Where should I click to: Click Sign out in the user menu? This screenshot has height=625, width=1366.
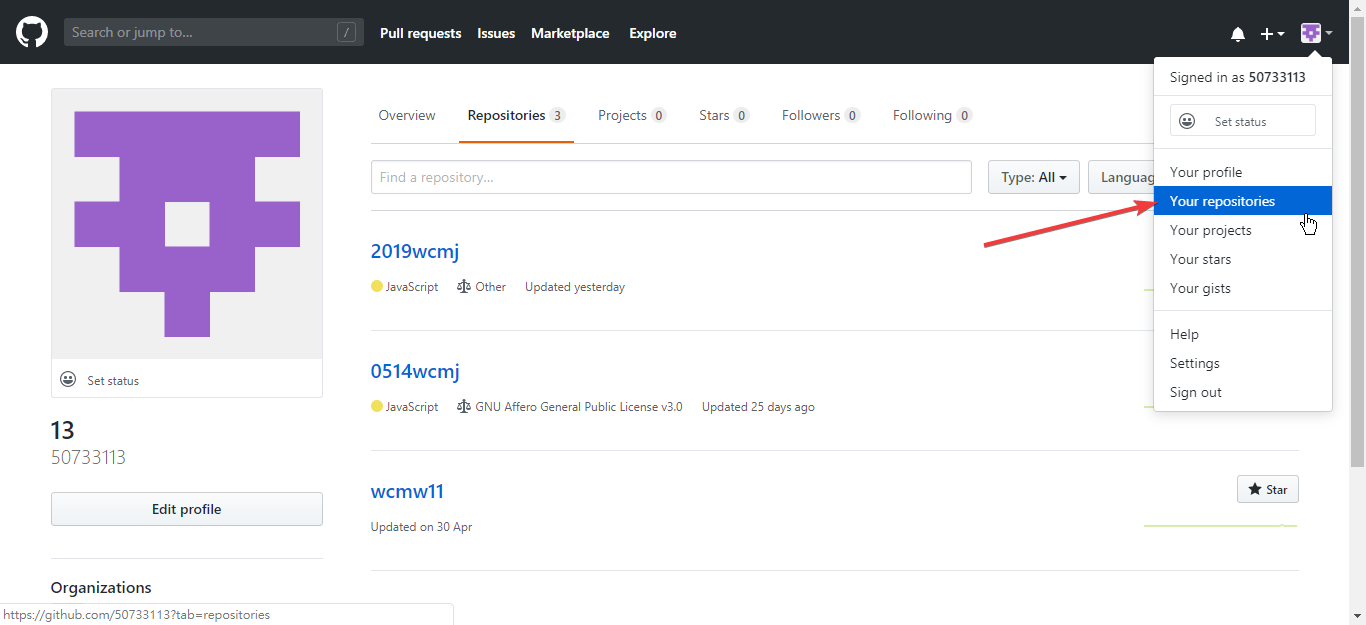pyautogui.click(x=1243, y=392)
